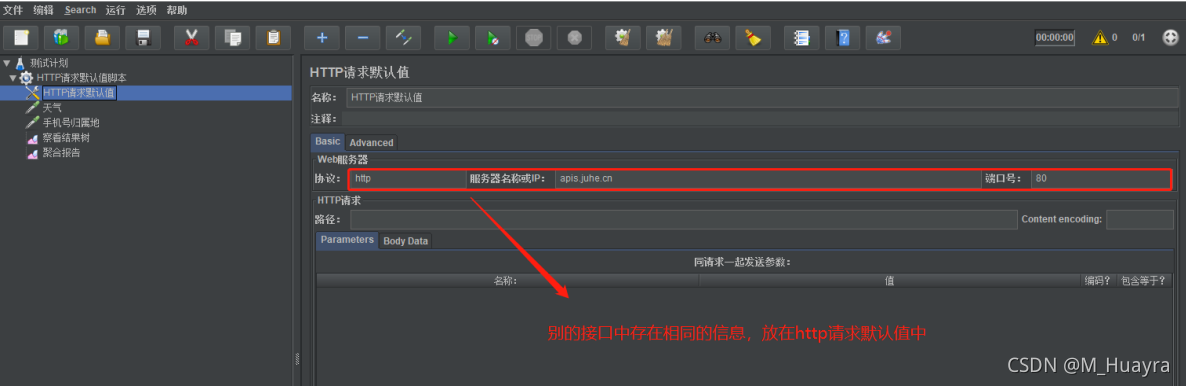Open the 文件 menu
The height and width of the screenshot is (387, 1186).
[13, 10]
